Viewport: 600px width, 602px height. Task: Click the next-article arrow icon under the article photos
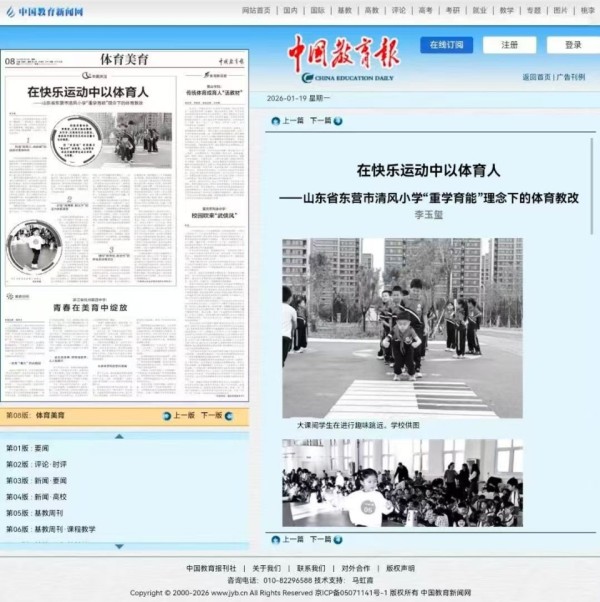click(x=338, y=540)
